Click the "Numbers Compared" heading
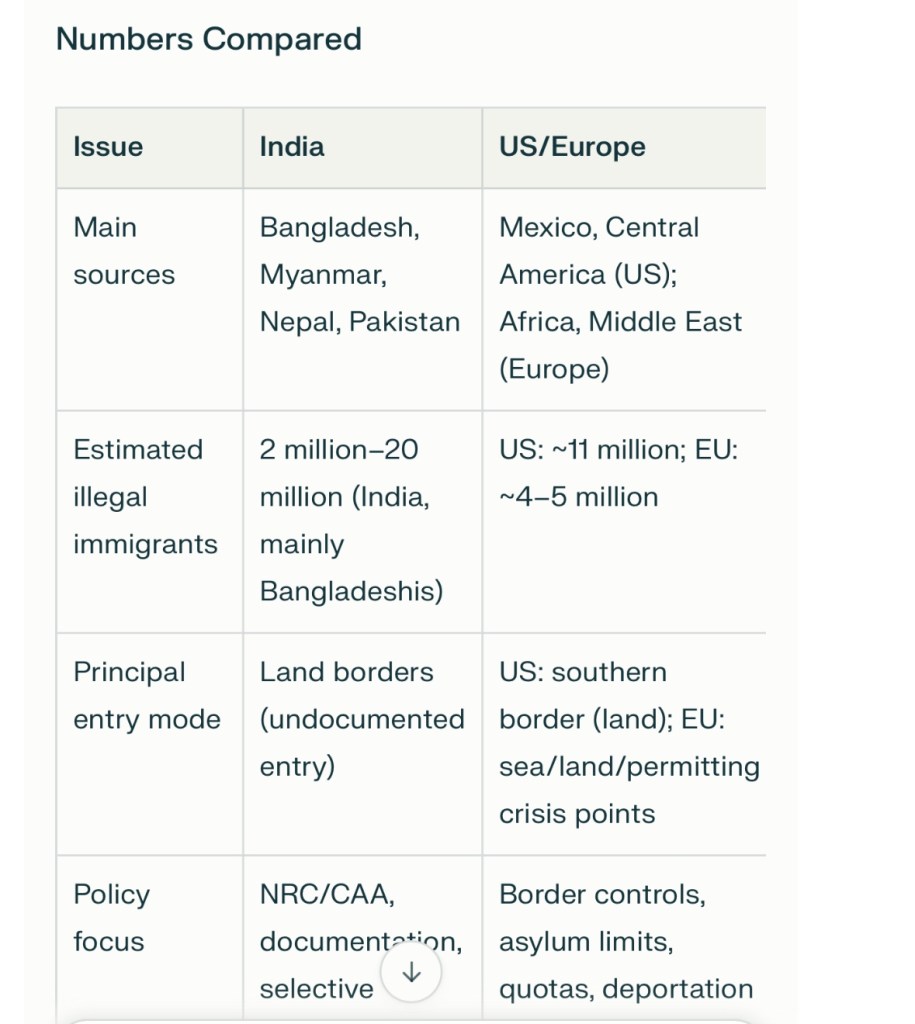Viewport: 915px width, 1024px height. (x=209, y=40)
